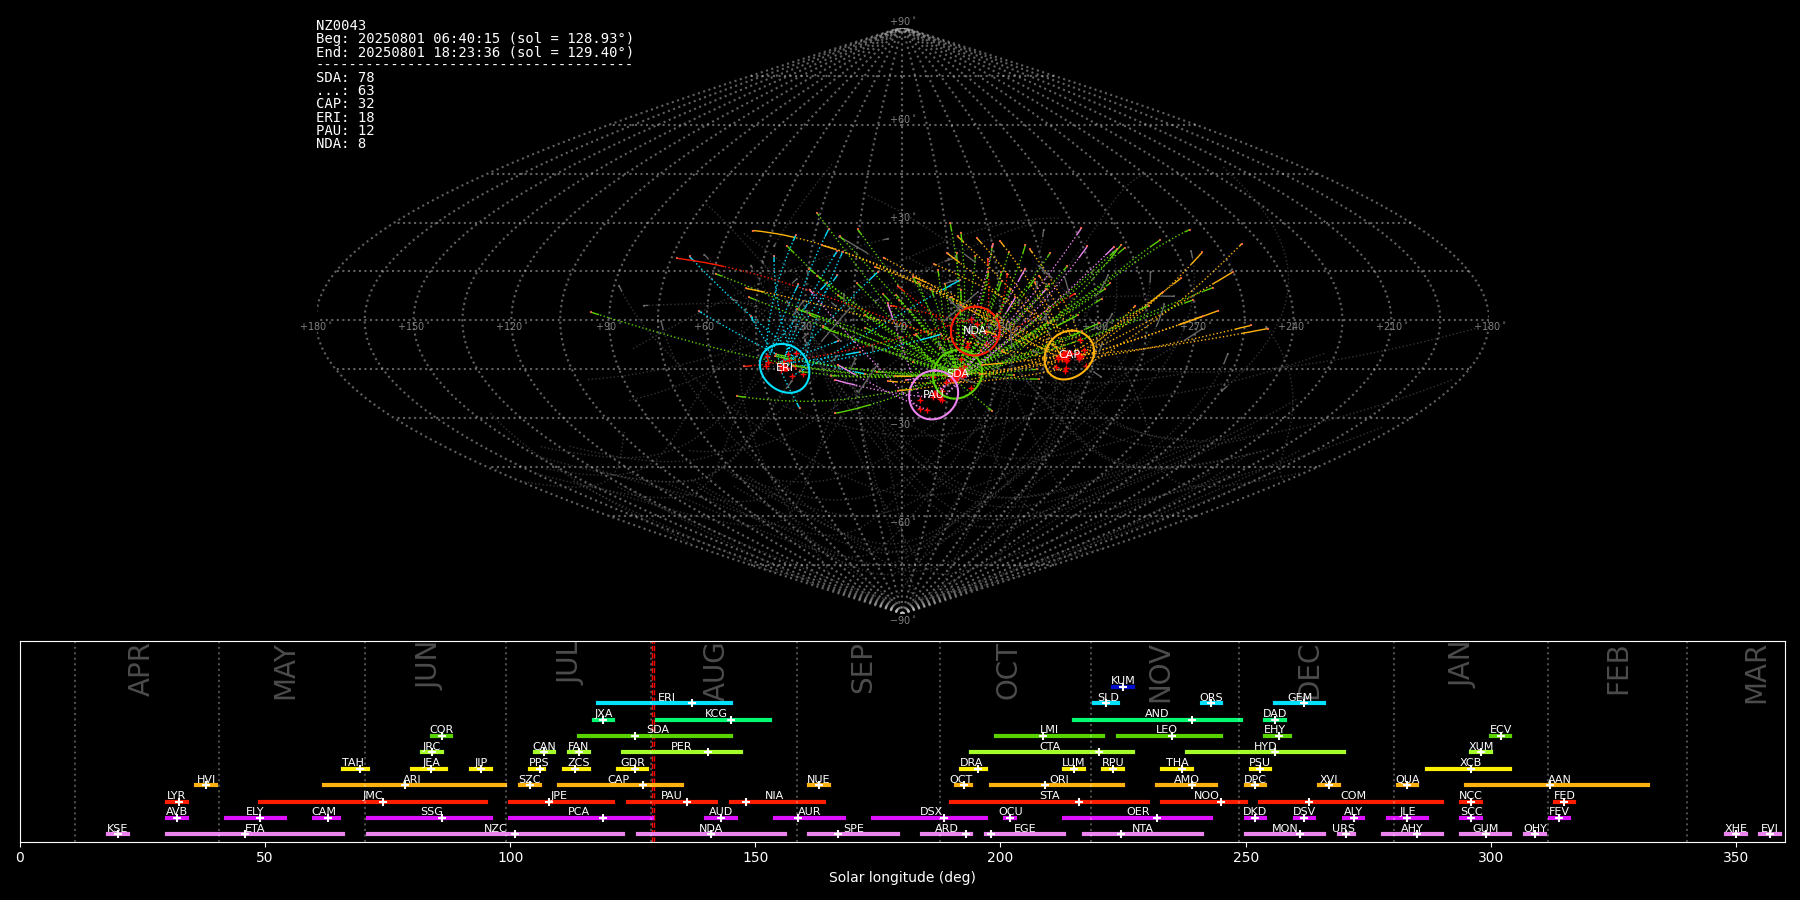Image resolution: width=1800 pixels, height=900 pixels.
Task: Click the DRA shower bar
Action: click(x=973, y=769)
